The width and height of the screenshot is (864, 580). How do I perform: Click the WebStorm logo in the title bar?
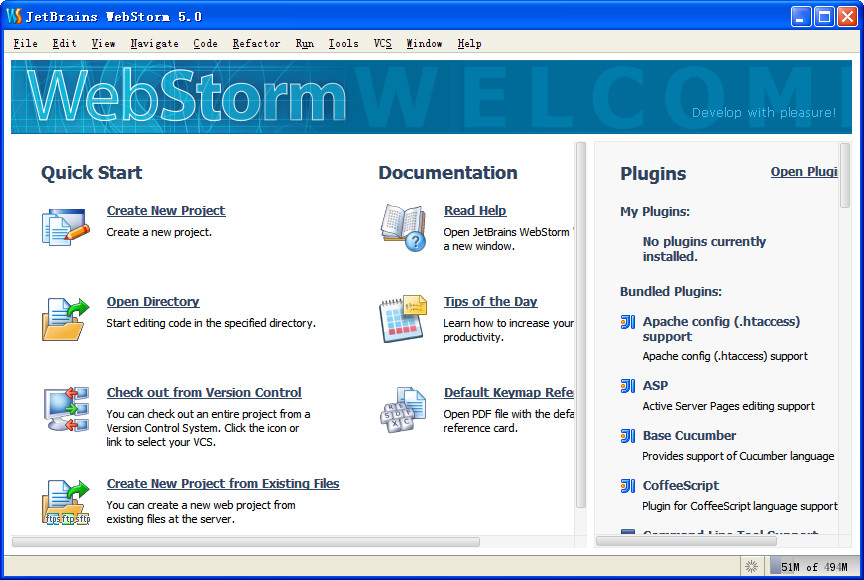point(12,15)
